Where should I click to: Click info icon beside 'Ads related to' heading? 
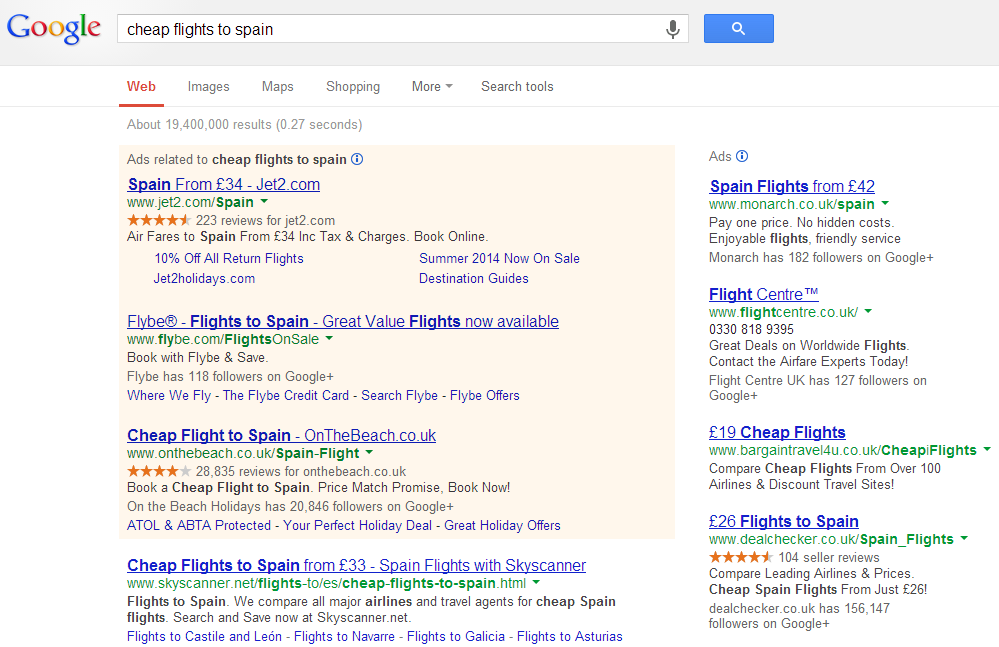[357, 159]
